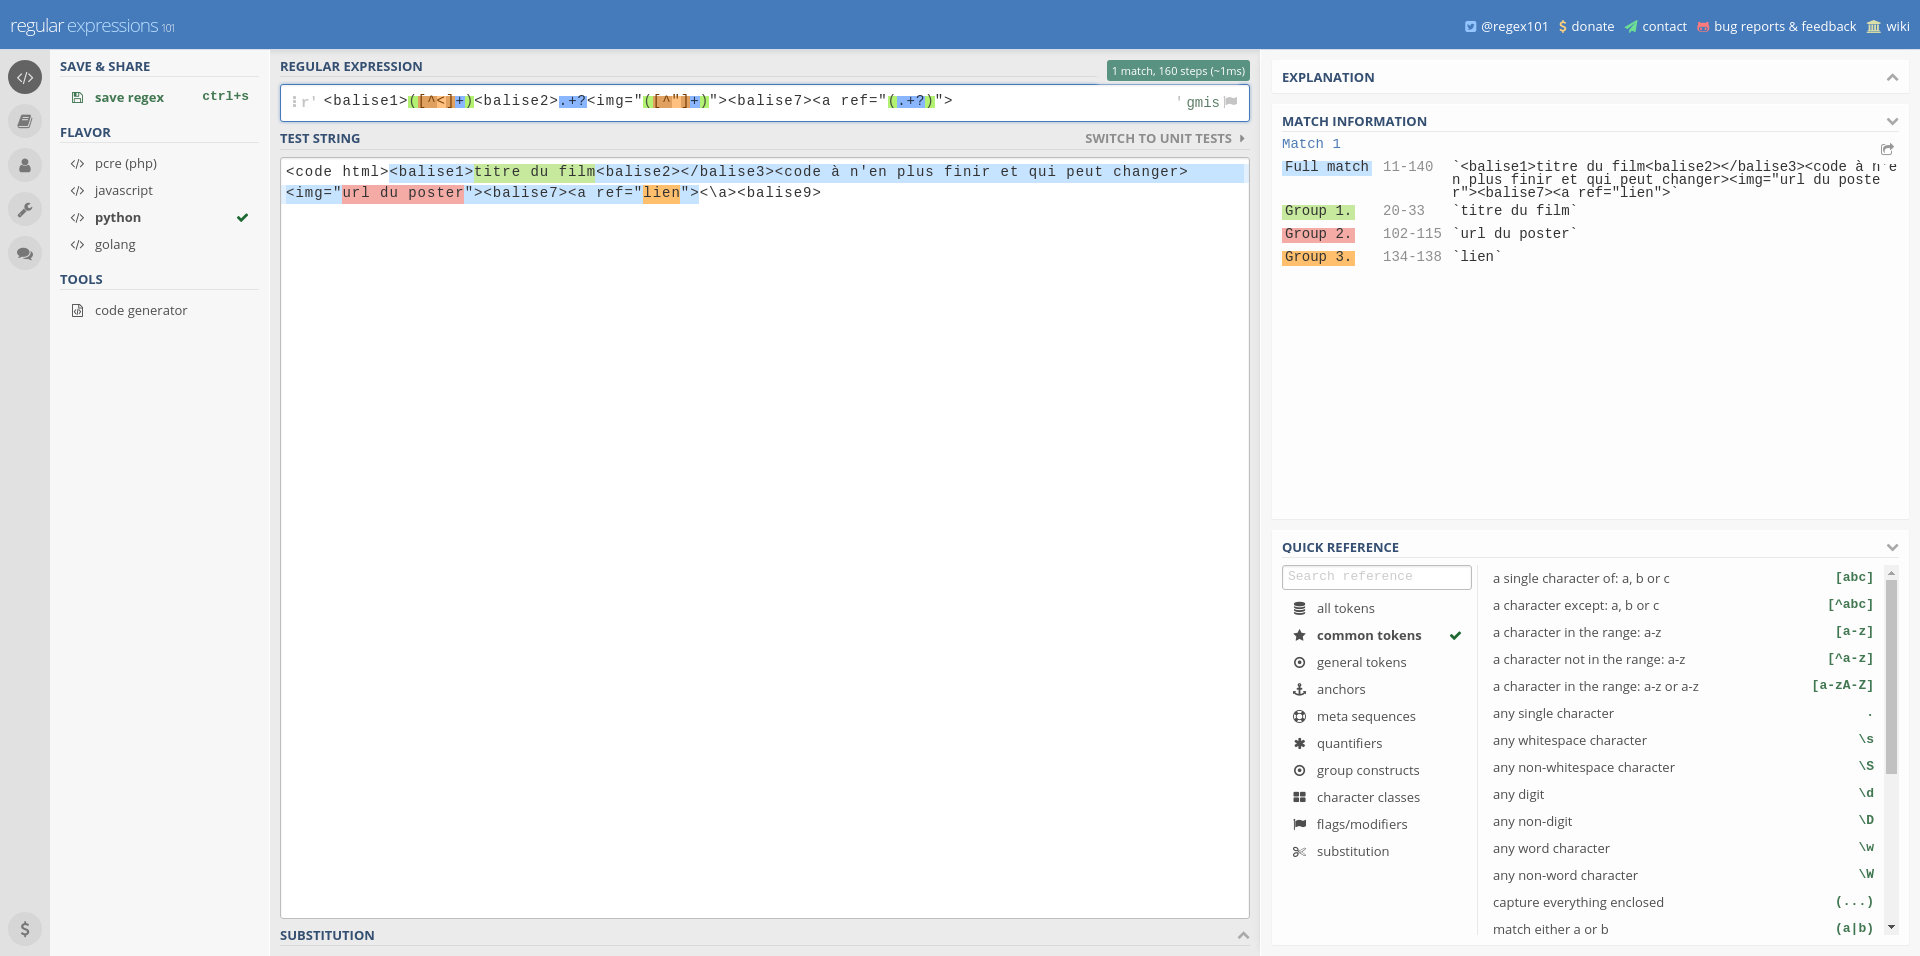Select 'any word character' reference row
This screenshot has height=956, width=1920.
[1683, 848]
